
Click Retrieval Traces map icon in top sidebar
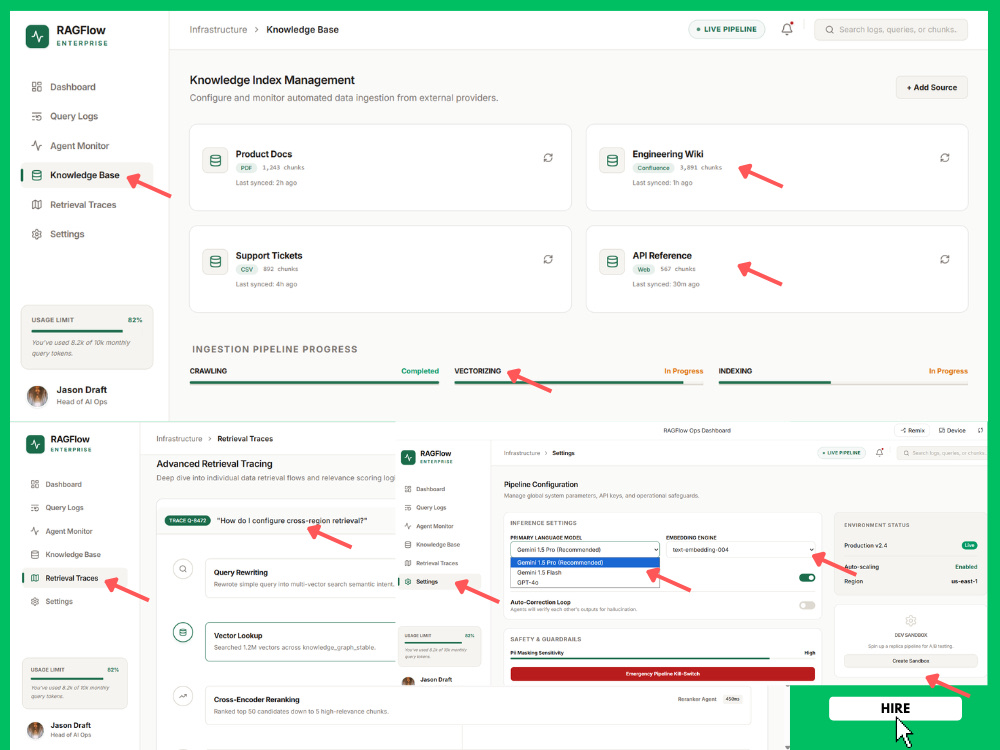pyautogui.click(x=37, y=205)
